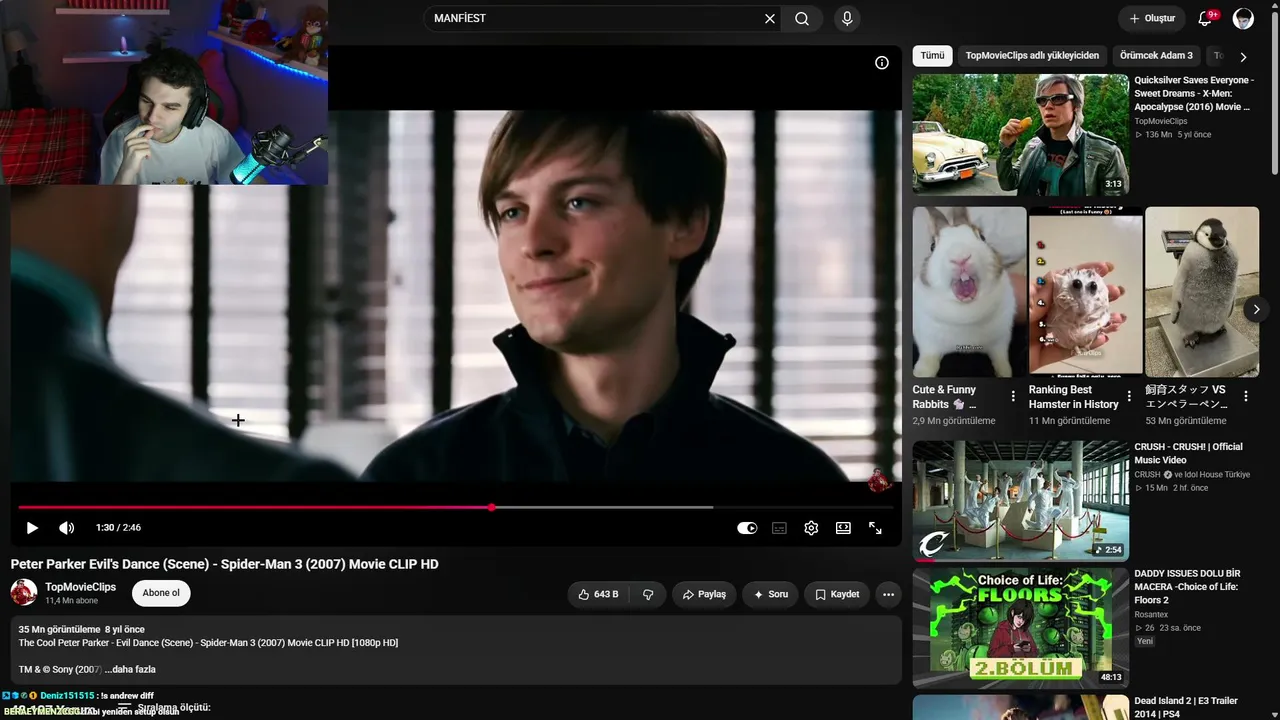Screen dimensions: 1280x720
Task: Open the Soru ask button
Action: point(770,594)
